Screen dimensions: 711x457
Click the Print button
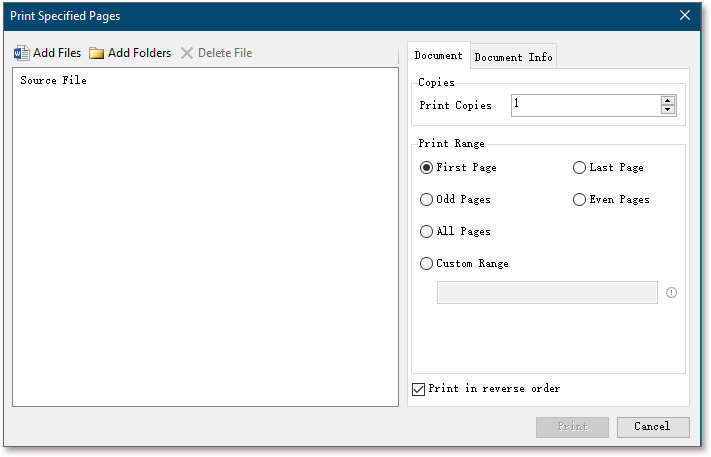[572, 427]
